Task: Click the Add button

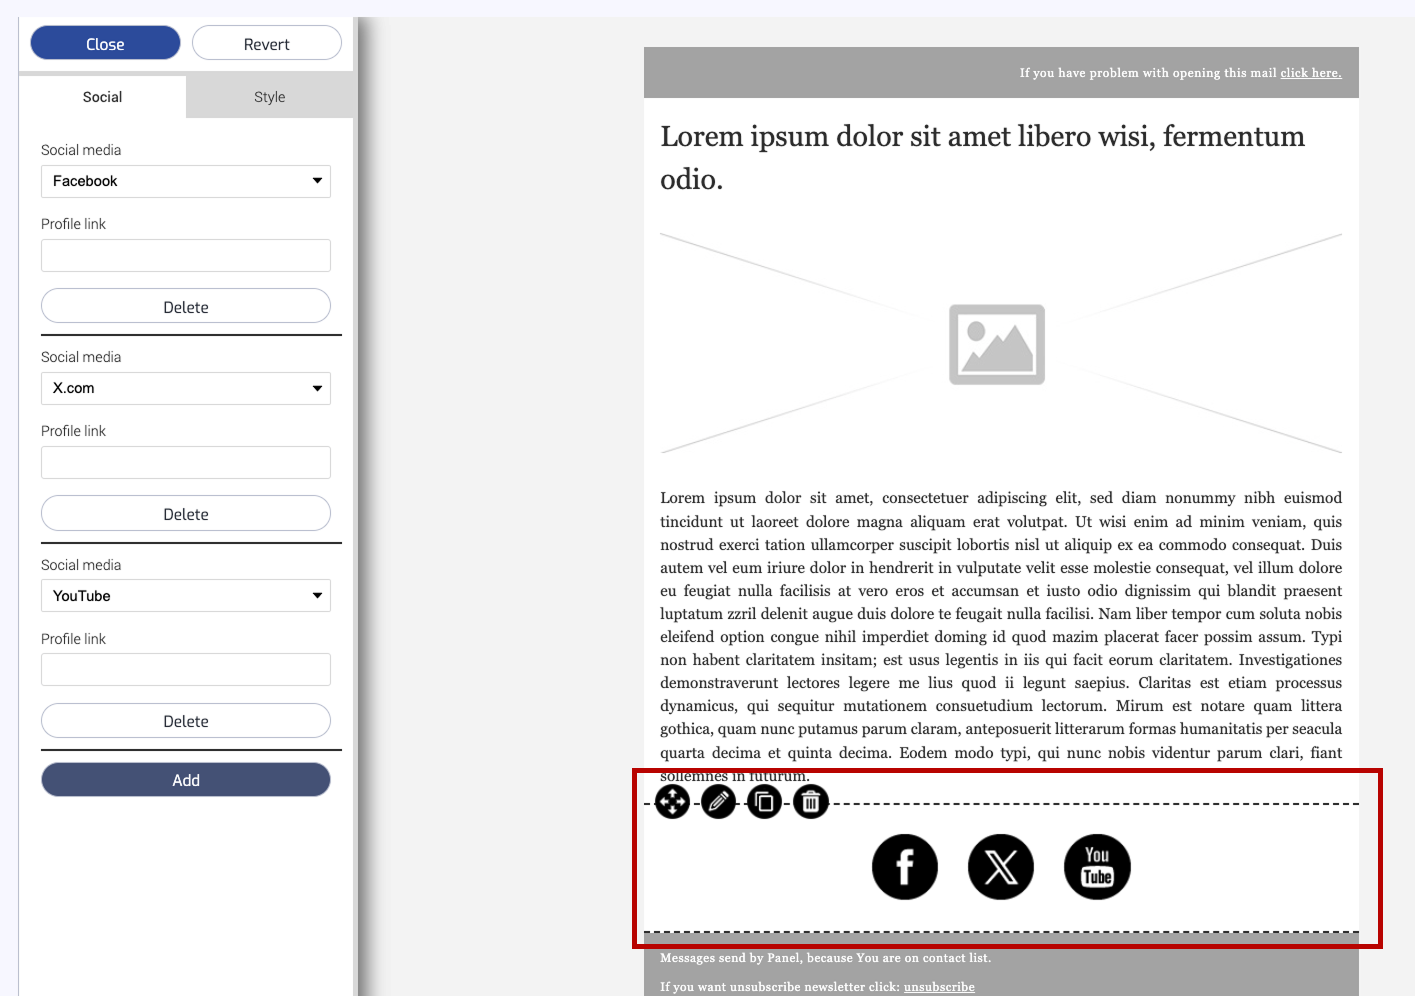Action: 186,780
